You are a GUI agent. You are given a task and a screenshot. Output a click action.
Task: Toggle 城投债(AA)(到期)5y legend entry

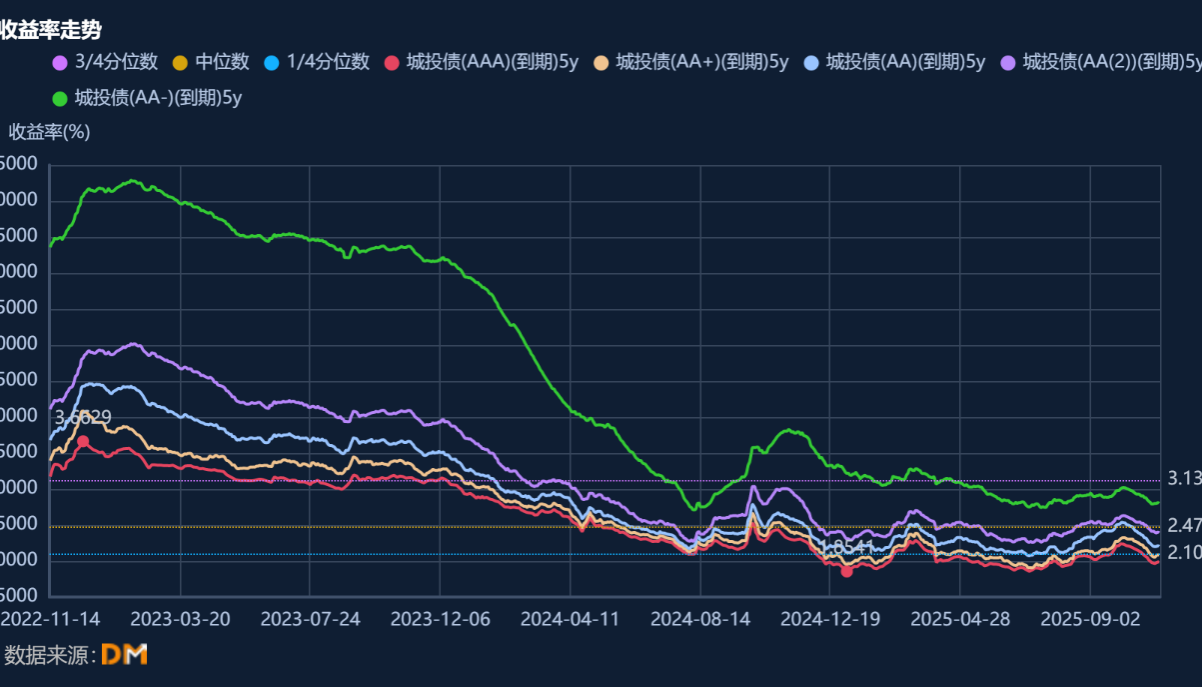[x=894, y=62]
